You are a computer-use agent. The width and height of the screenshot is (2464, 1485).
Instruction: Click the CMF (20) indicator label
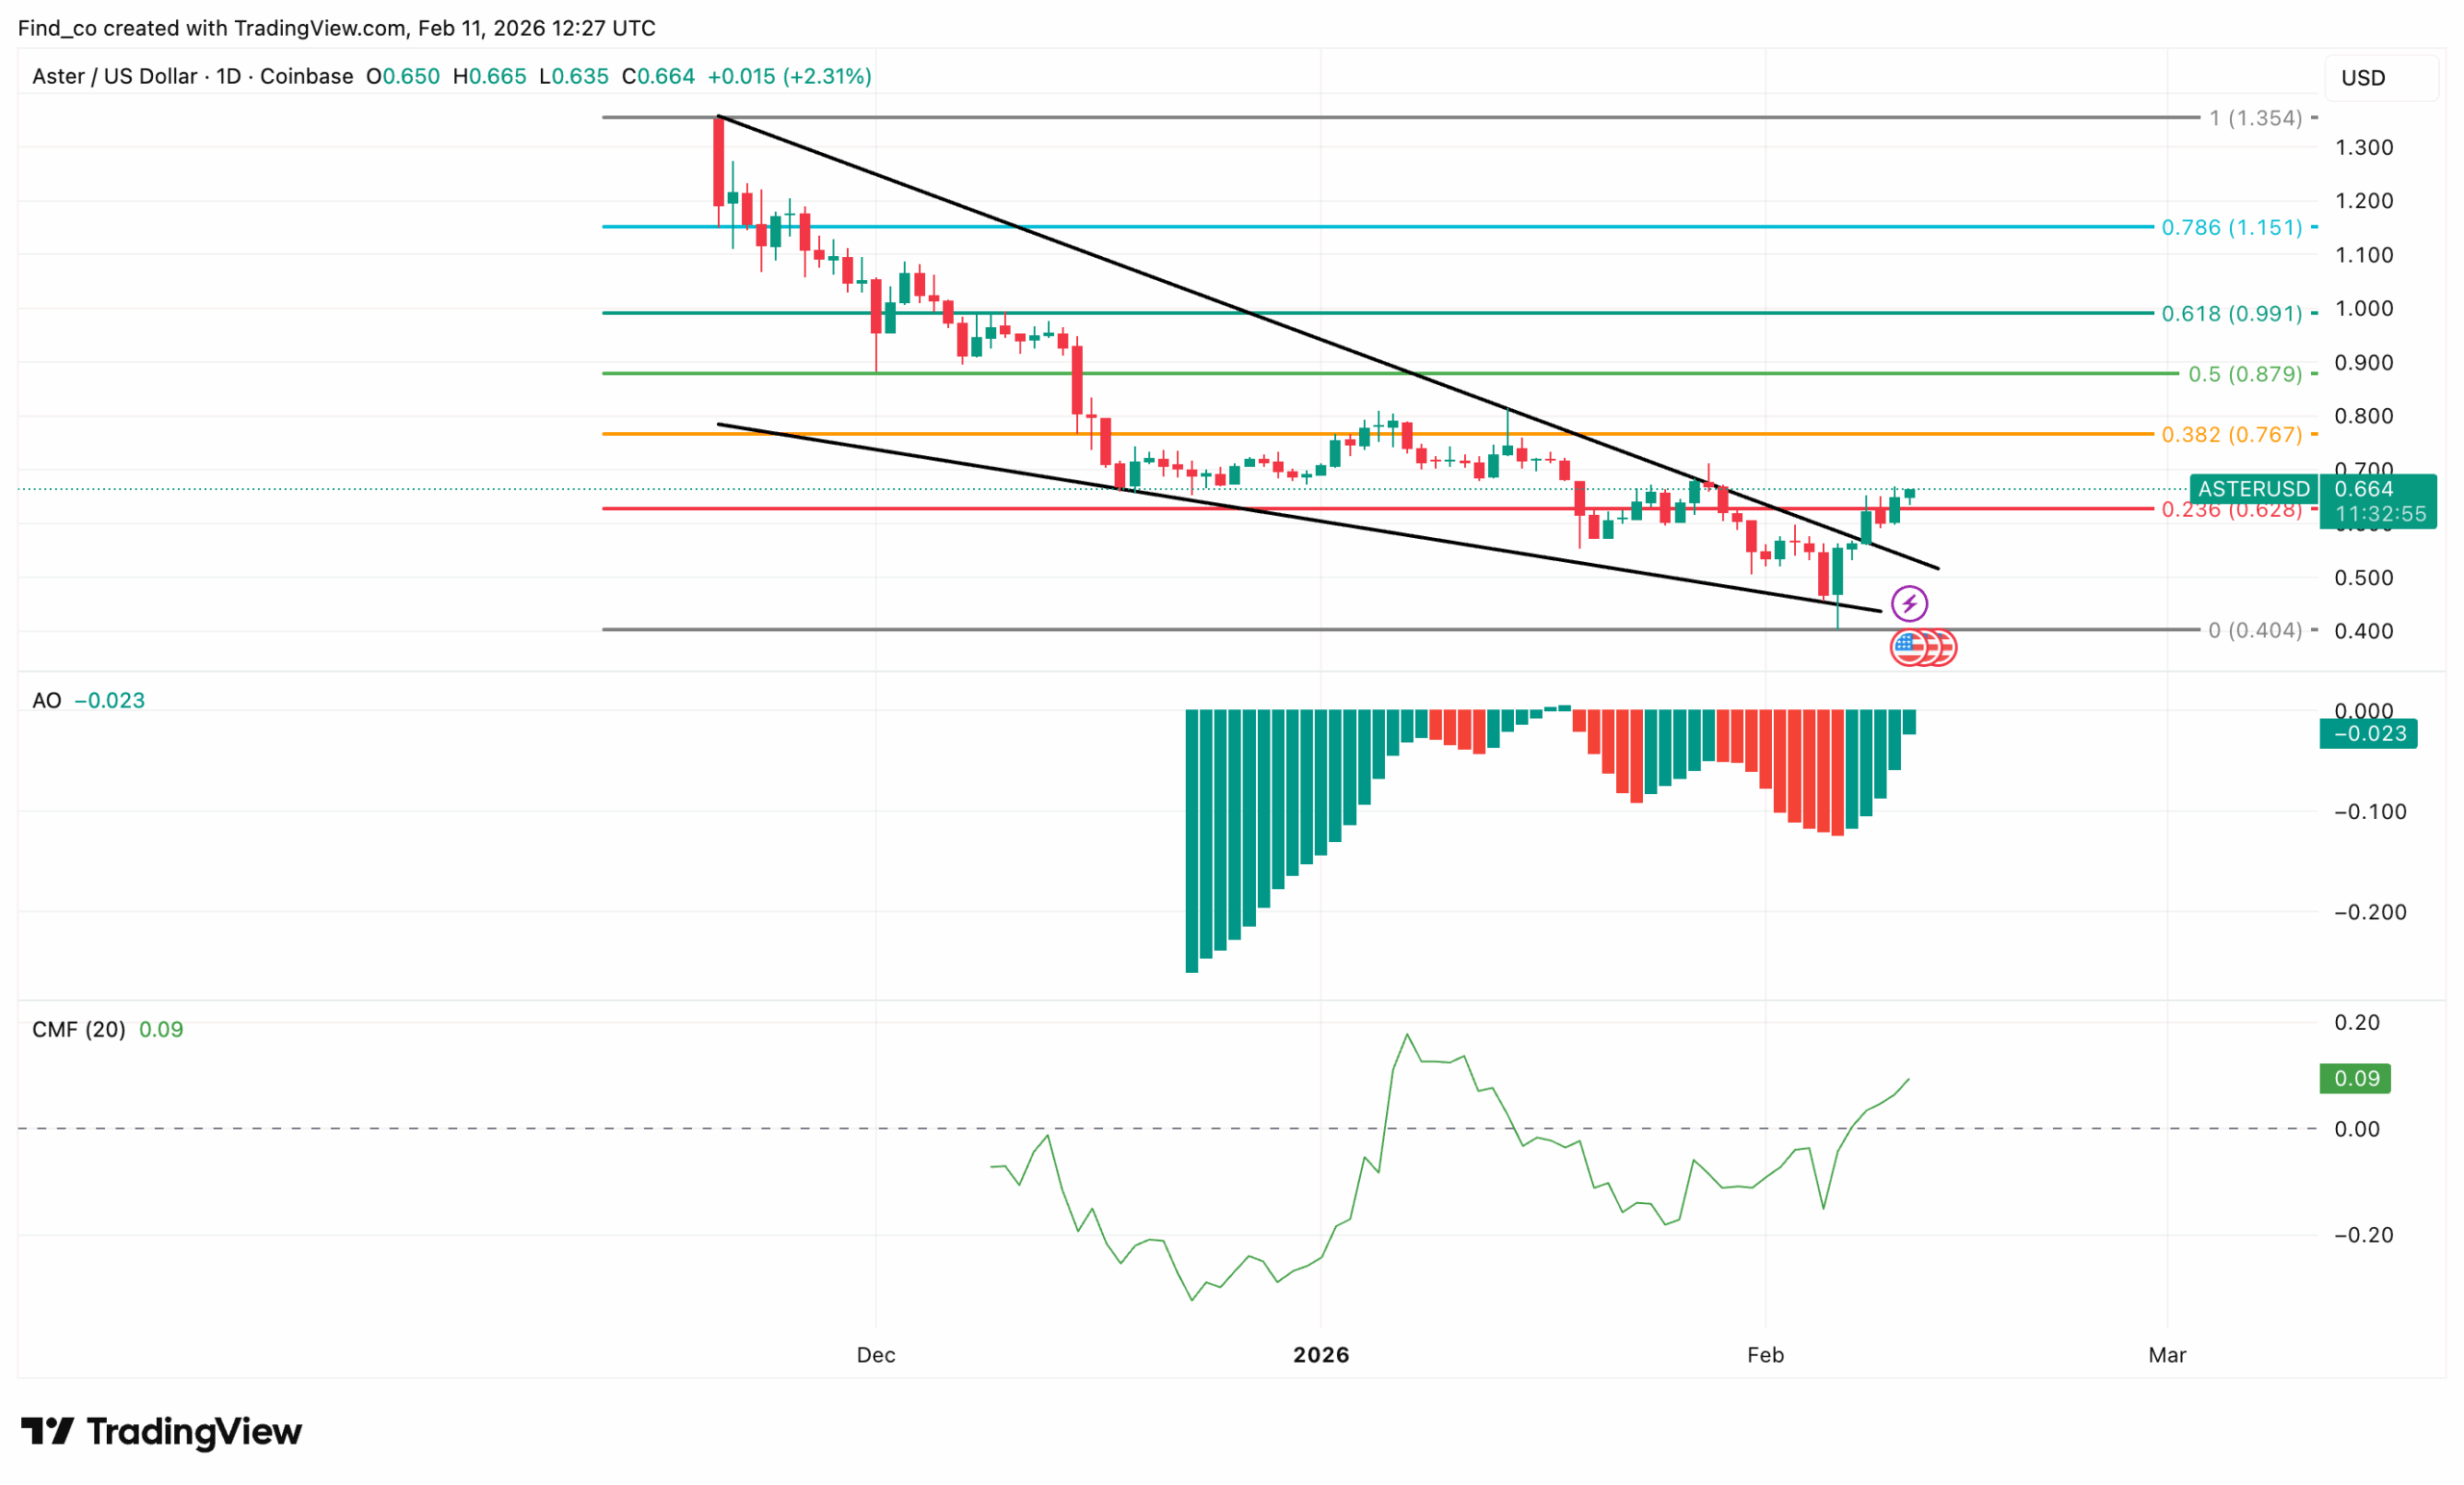[x=79, y=1029]
